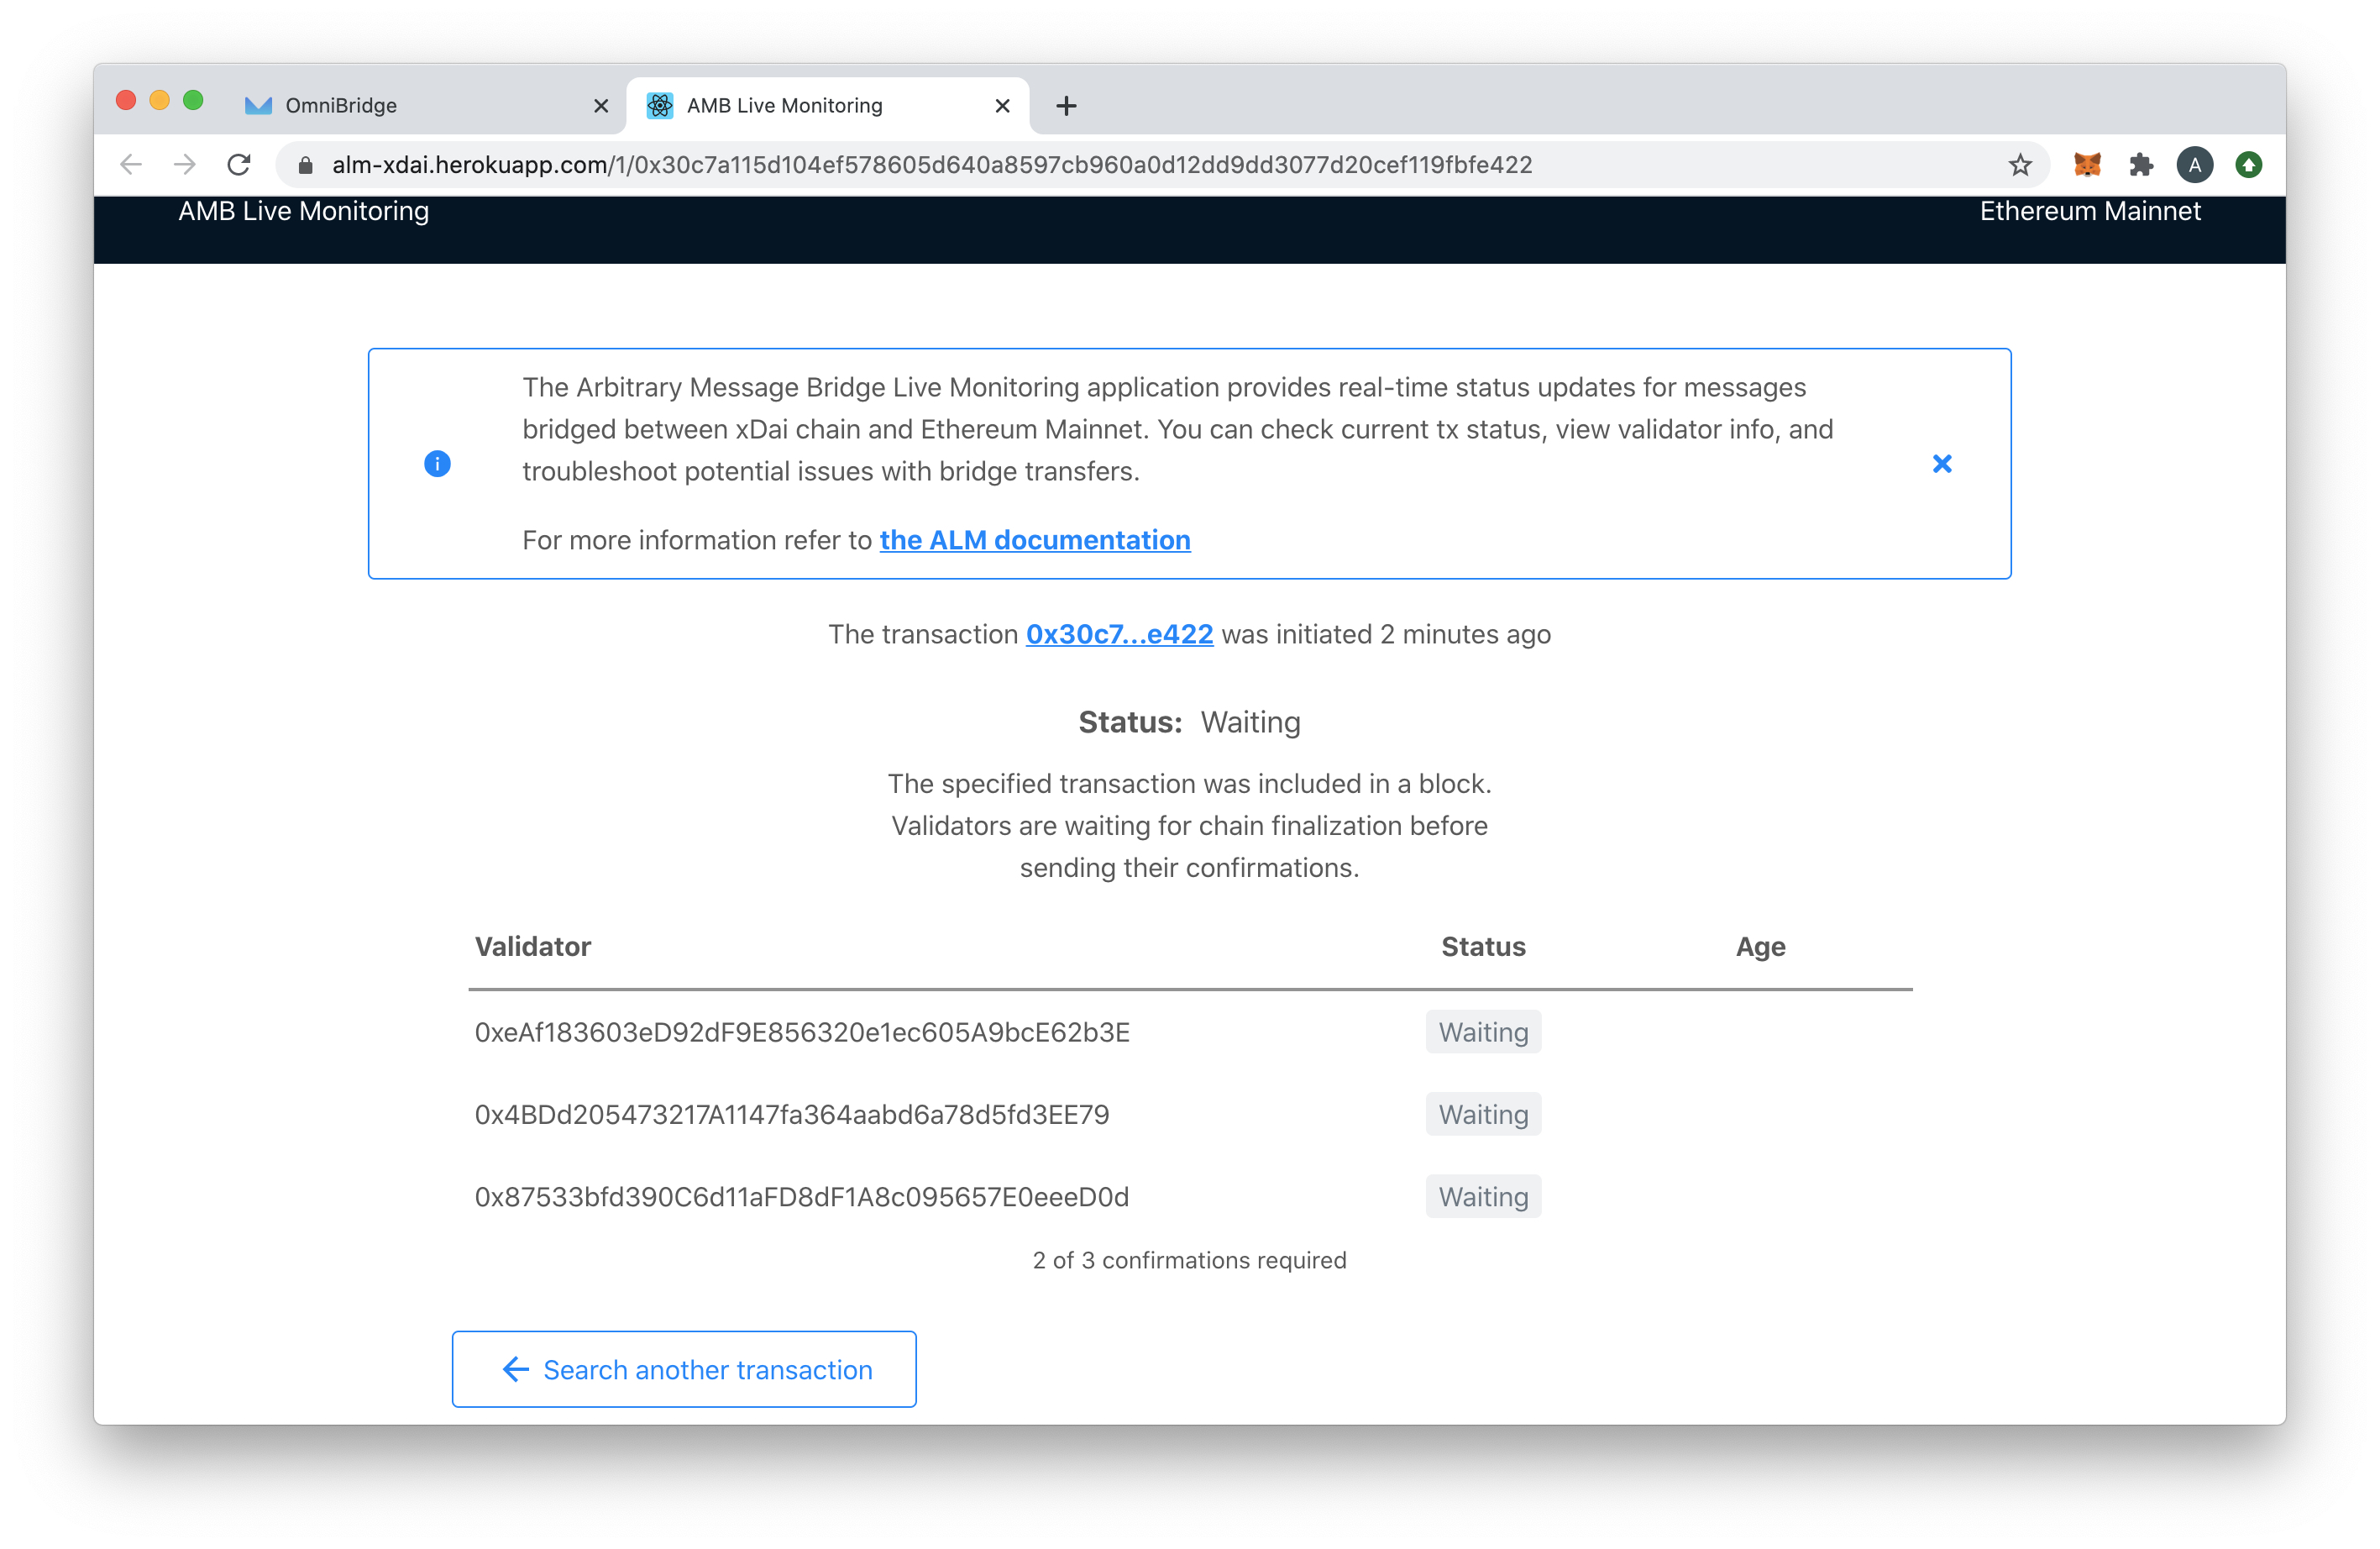
Task: Click the green fullscreen window button
Action: 194,101
